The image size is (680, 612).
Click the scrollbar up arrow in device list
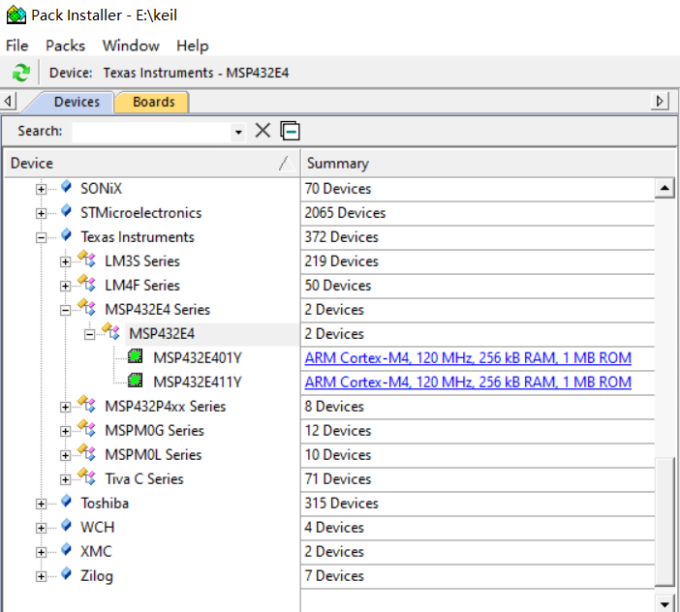coord(663,188)
